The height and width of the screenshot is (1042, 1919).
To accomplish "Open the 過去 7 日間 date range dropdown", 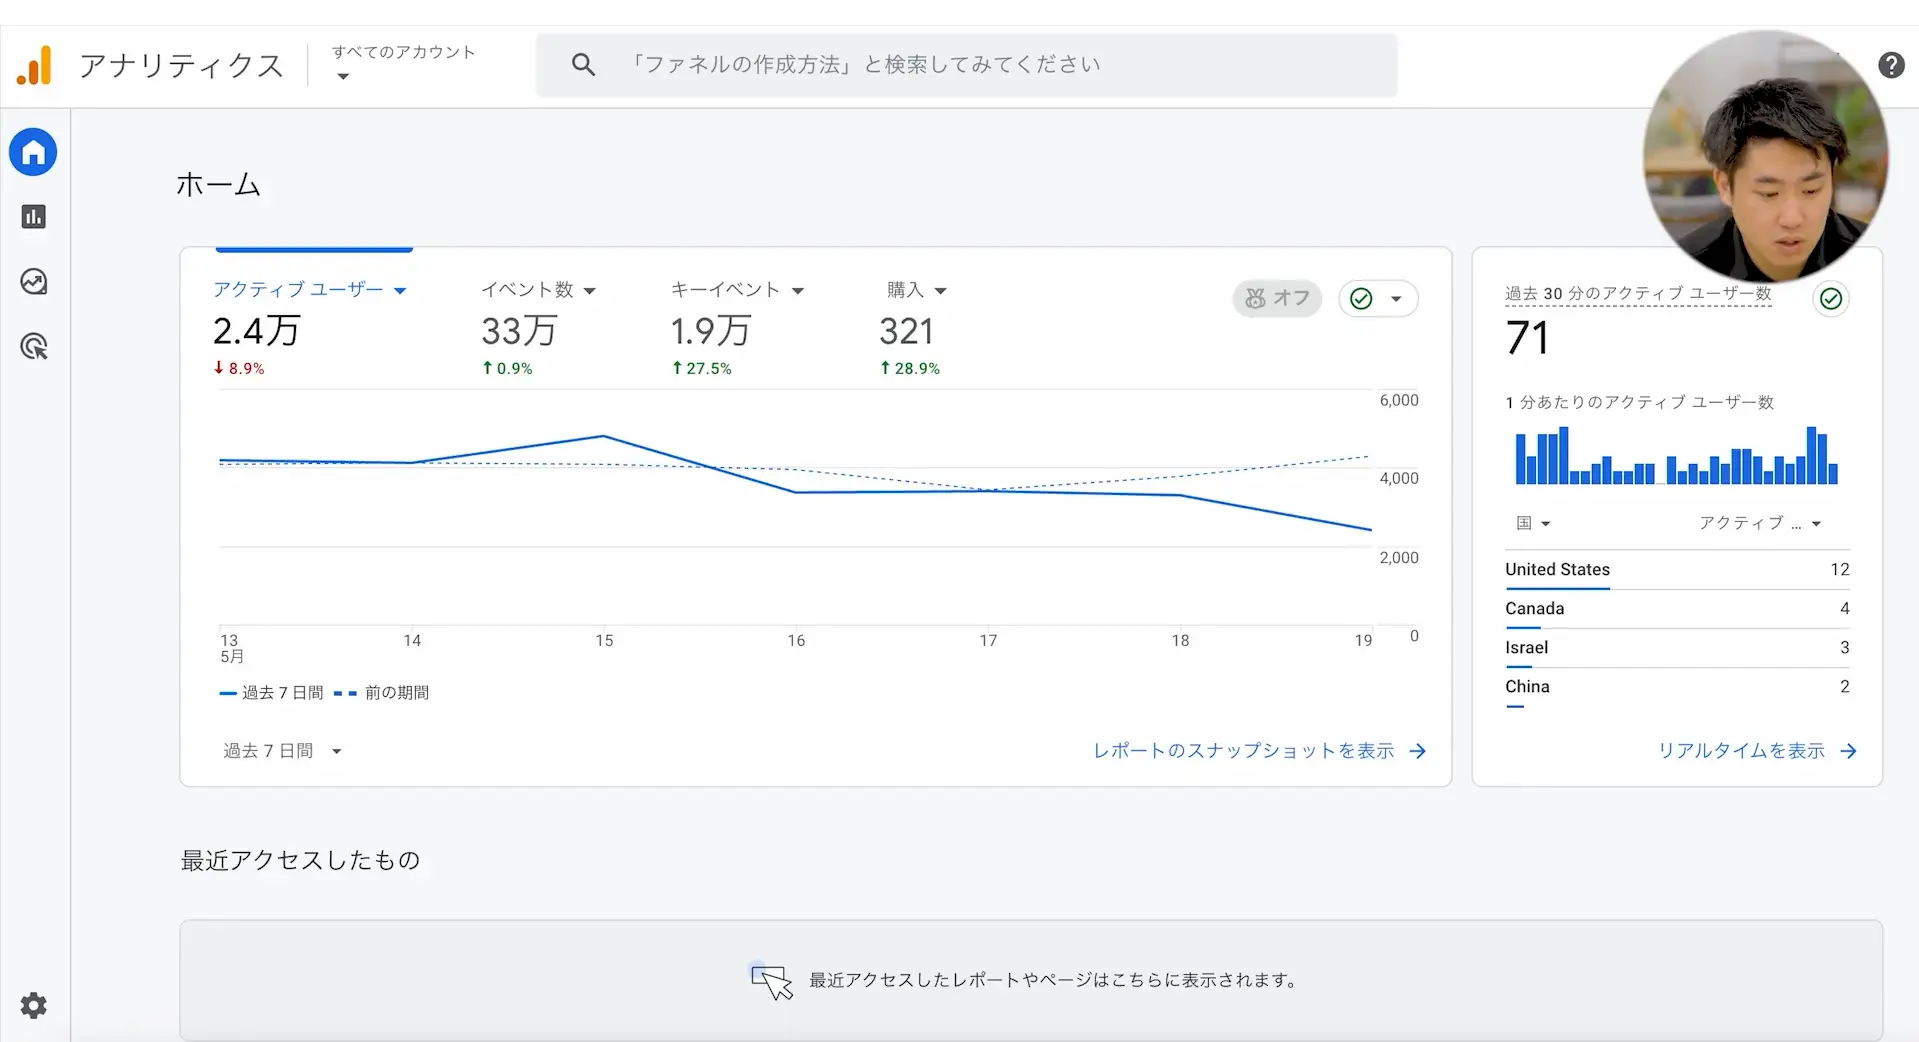I will click(282, 751).
